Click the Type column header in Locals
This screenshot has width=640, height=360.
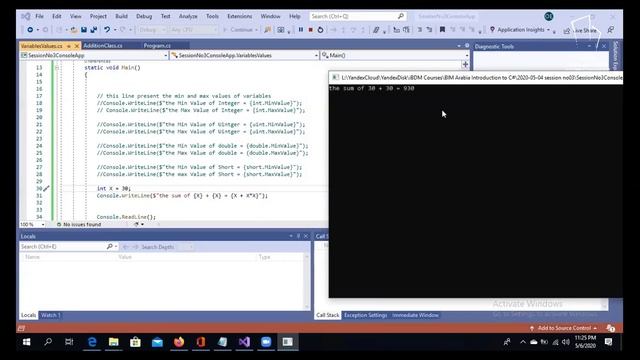(x=264, y=257)
